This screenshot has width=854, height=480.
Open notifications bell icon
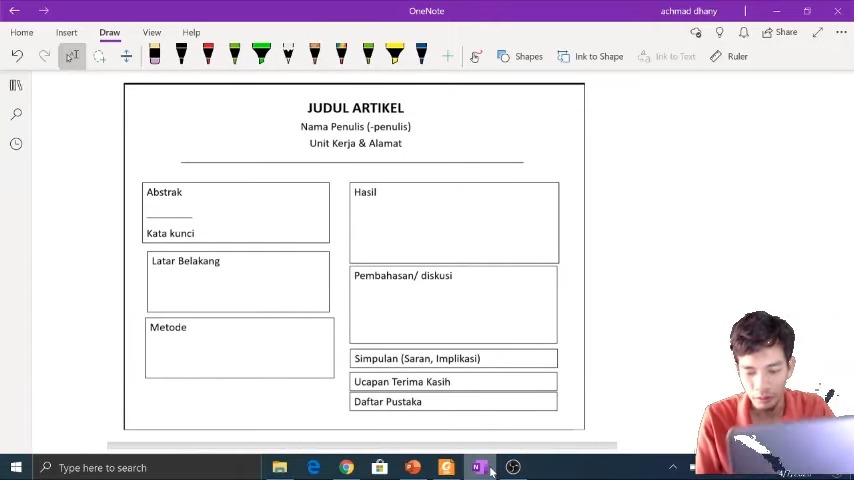click(x=743, y=33)
